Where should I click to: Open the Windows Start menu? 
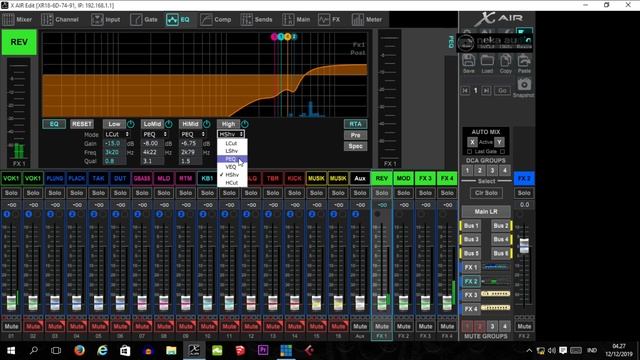tap(11, 350)
